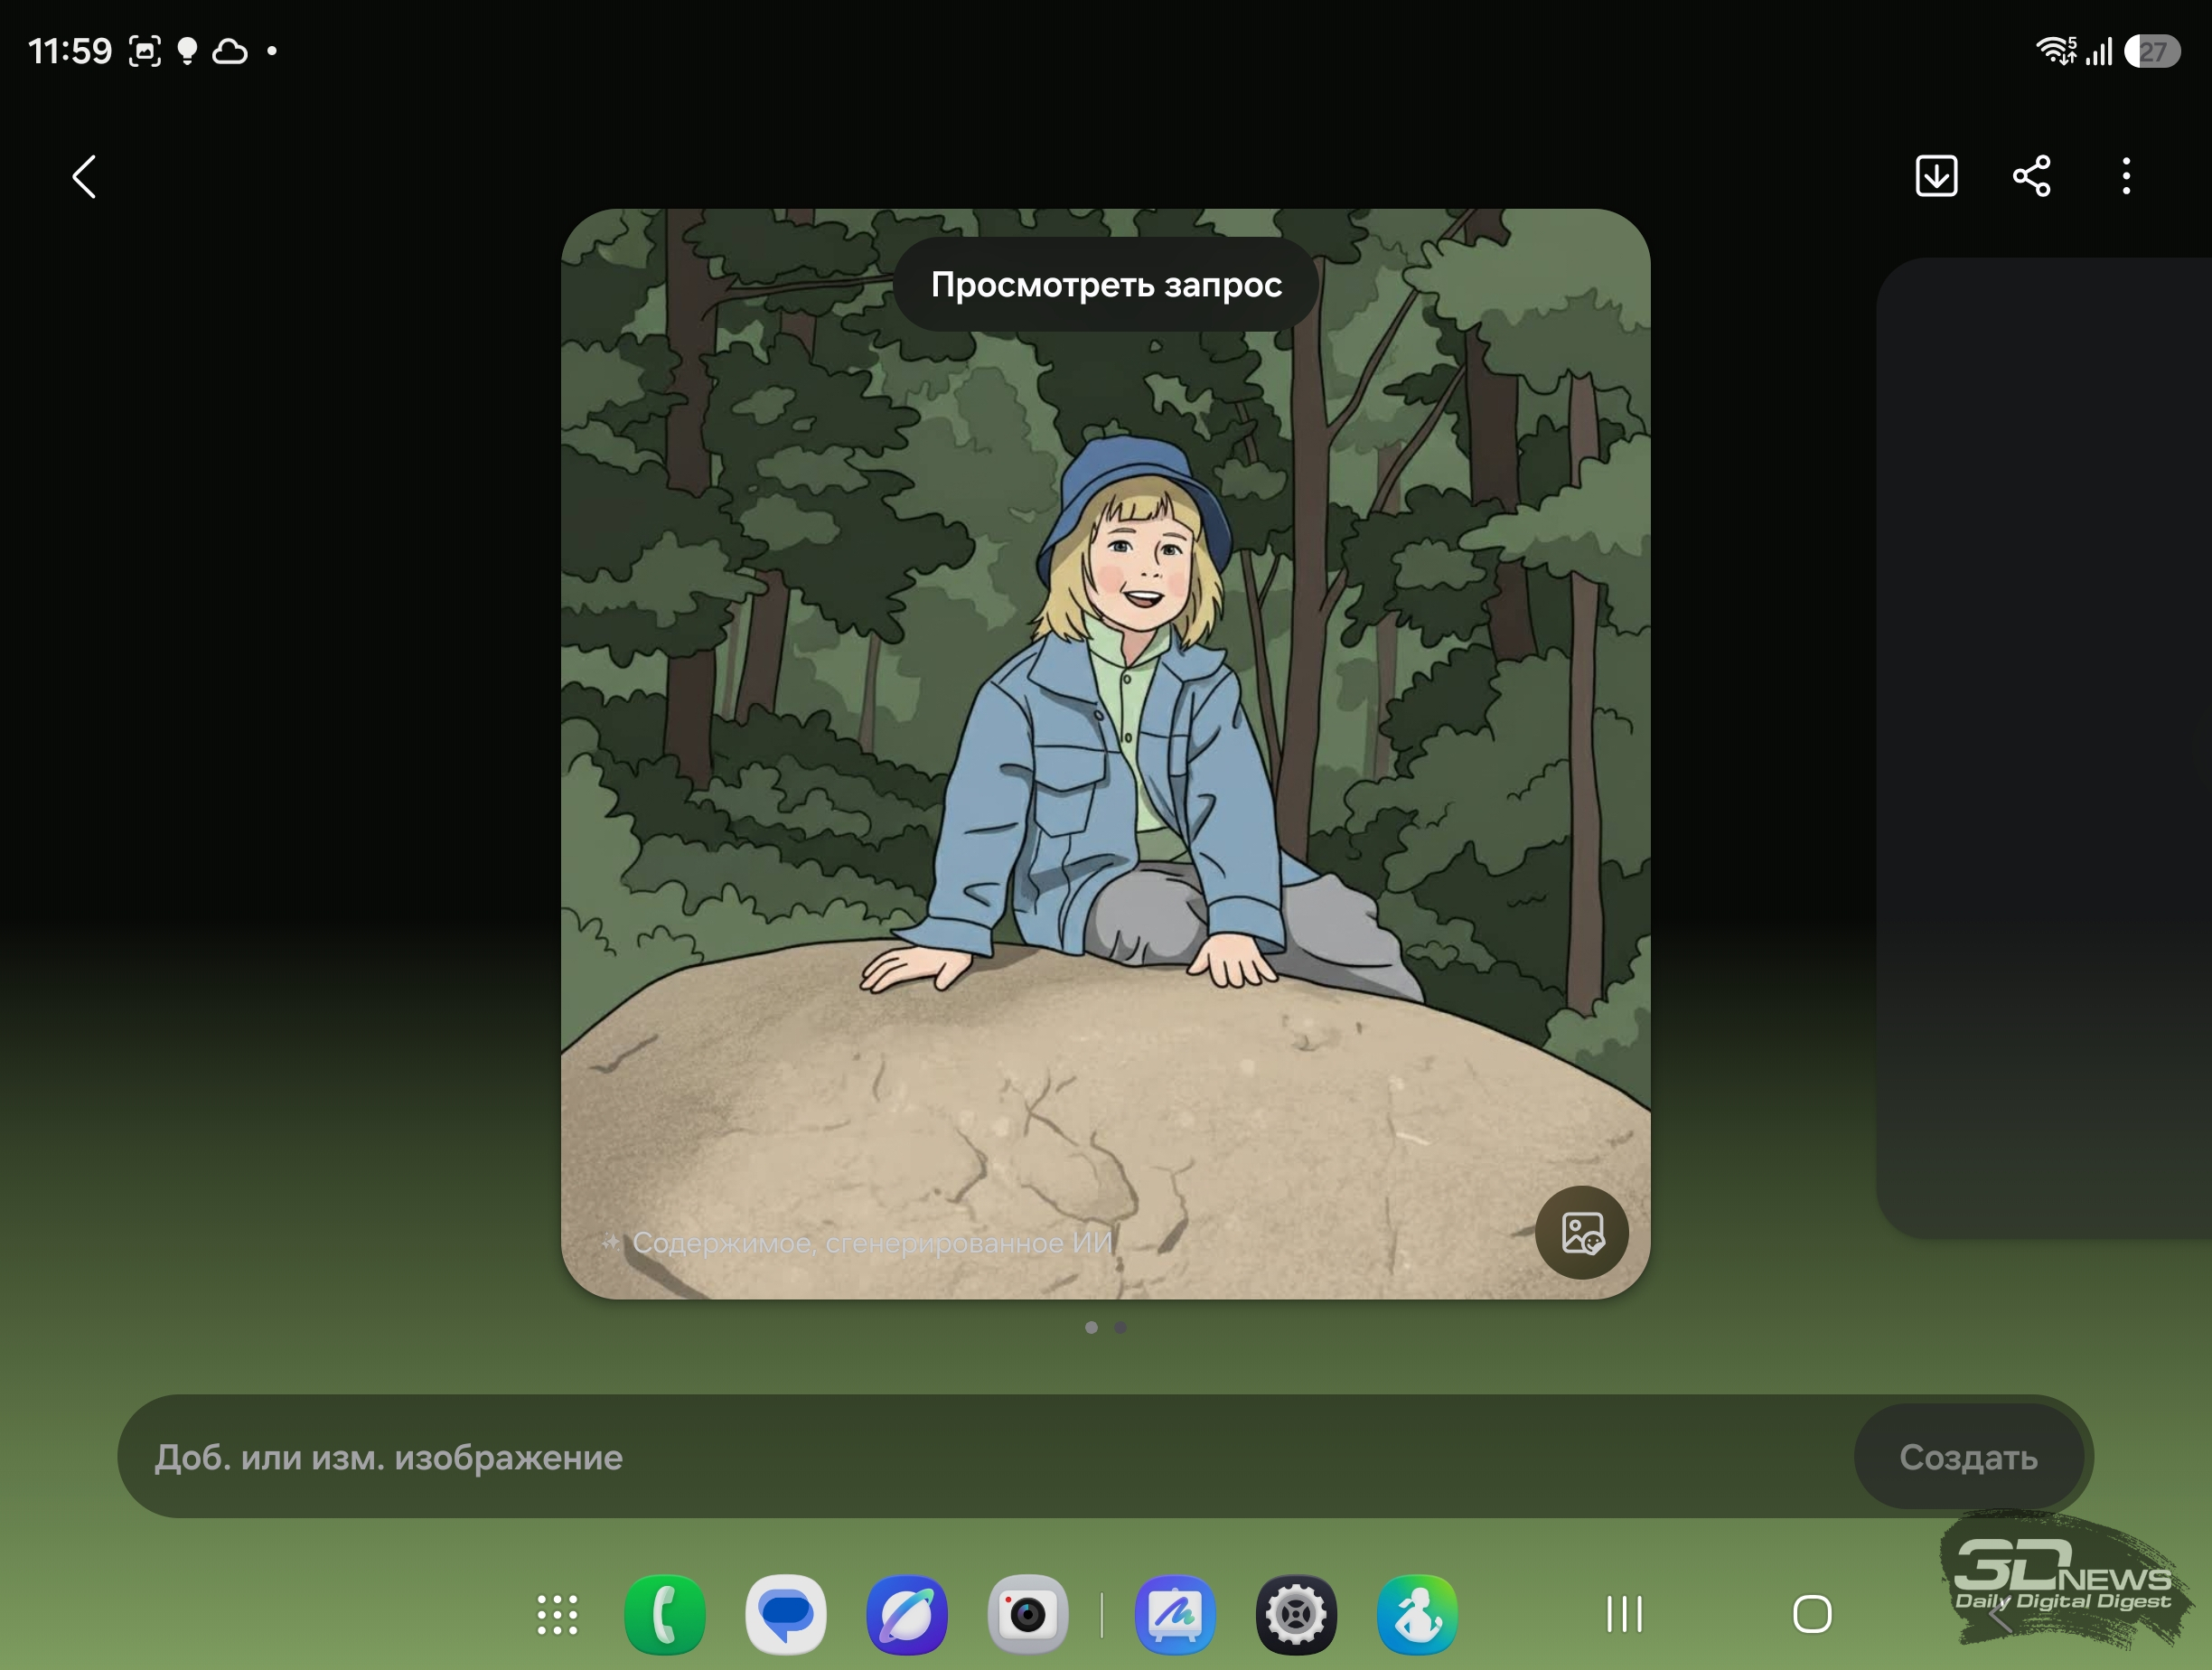Launch the teal app with white figure
Screen dimensions: 2212x1670
1417,1615
